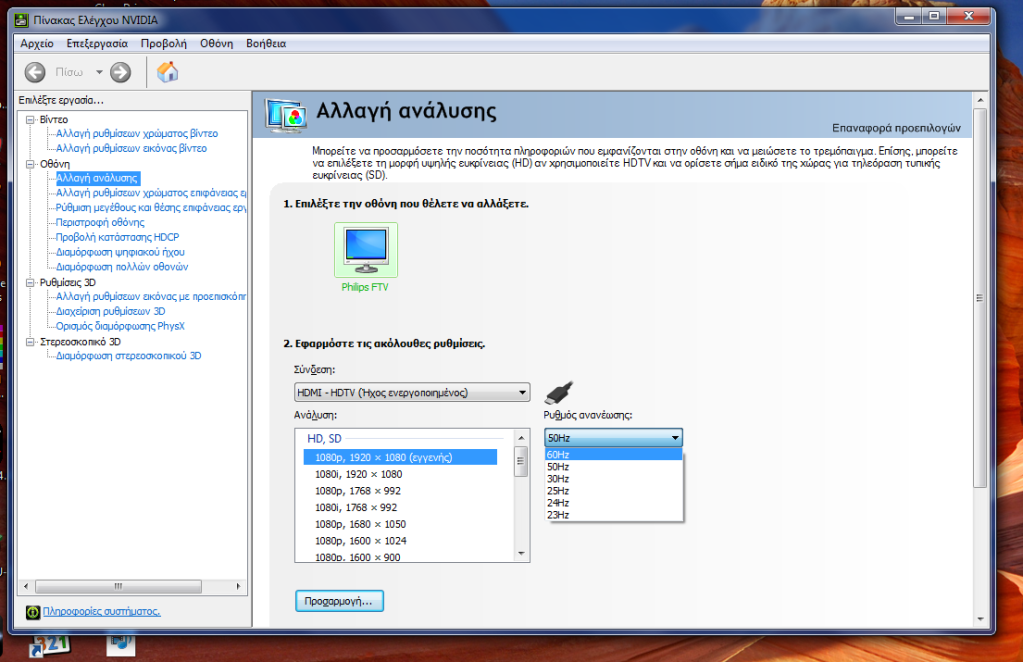Viewport: 1023px width, 662px height.
Task: Click right arrow of task pane horizontal scrollbar
Action: [238, 586]
